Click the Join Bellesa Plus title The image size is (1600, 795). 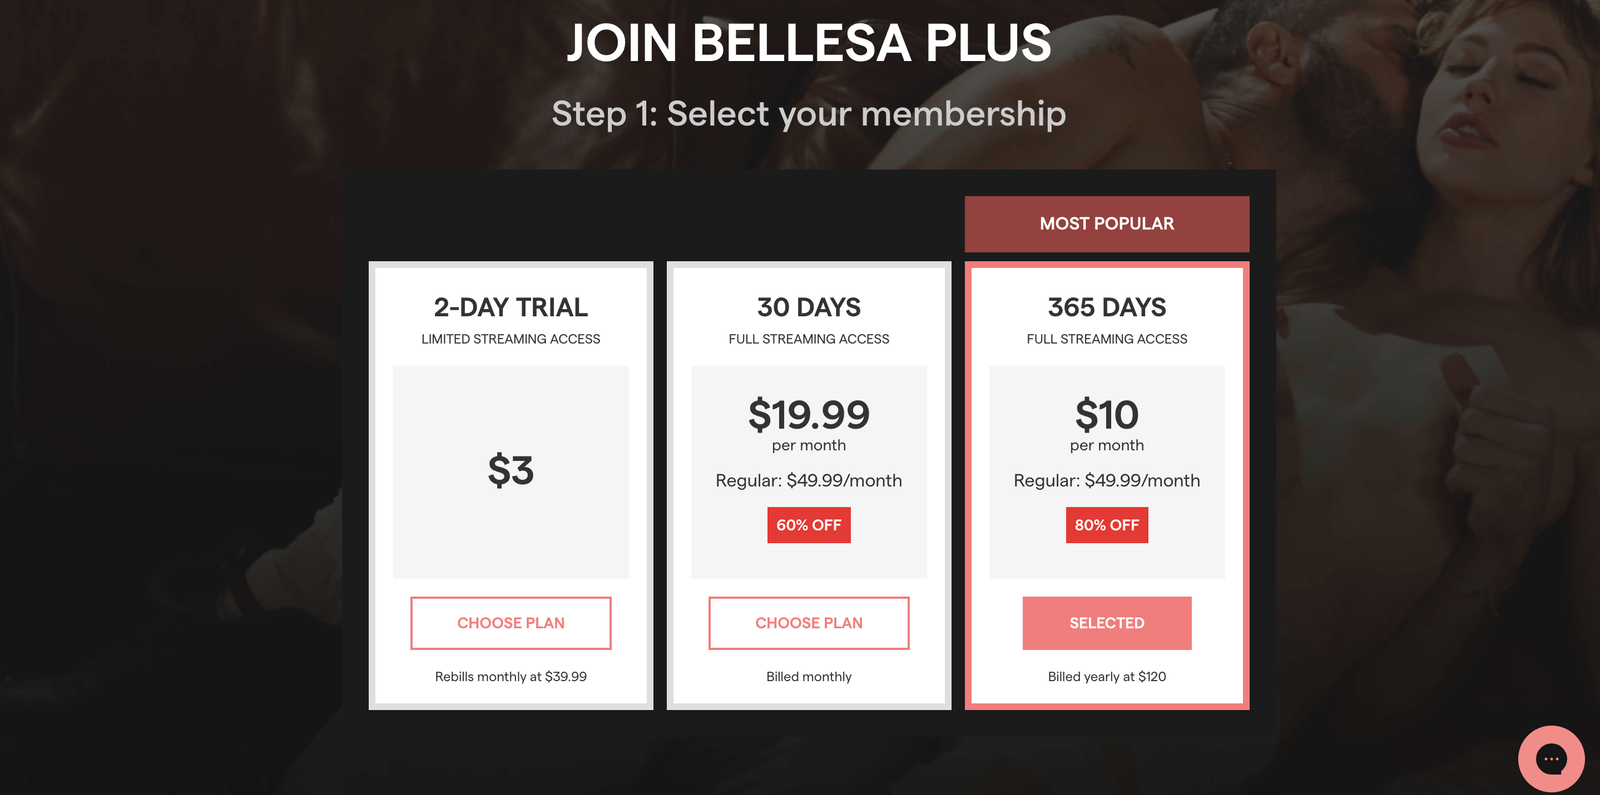coord(809,43)
